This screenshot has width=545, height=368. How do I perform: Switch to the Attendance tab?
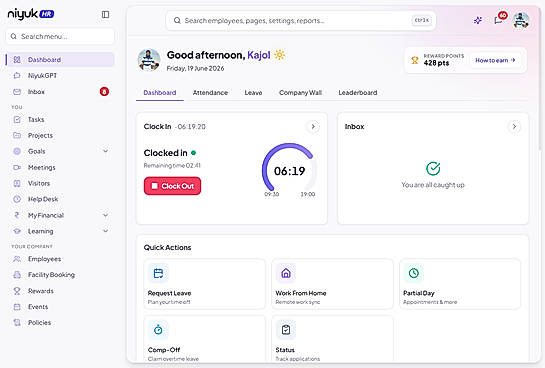[210, 93]
